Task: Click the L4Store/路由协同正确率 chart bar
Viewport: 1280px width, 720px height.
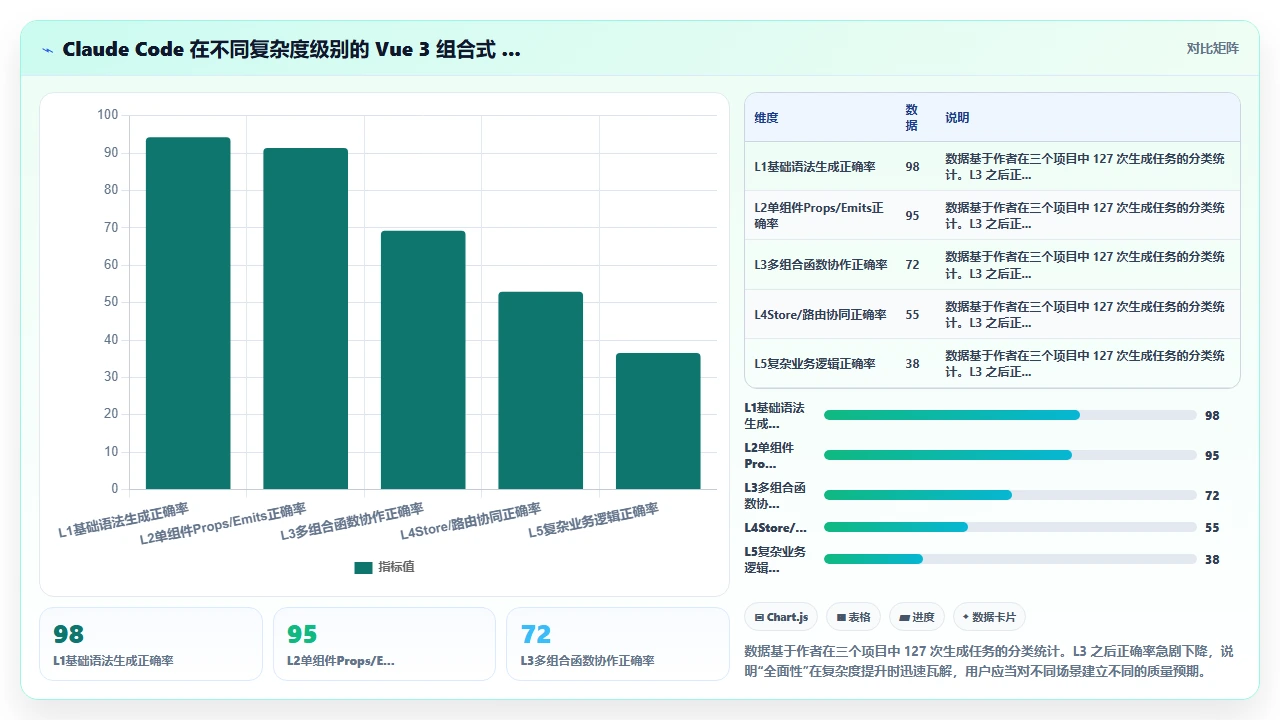Action: [x=540, y=390]
